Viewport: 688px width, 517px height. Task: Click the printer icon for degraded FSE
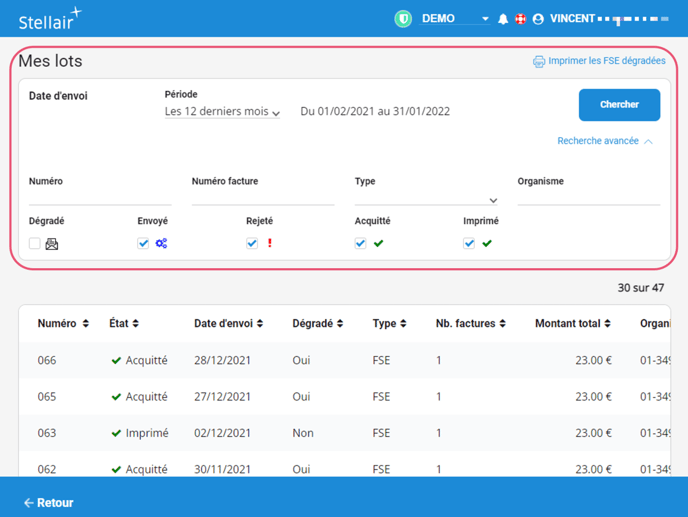click(539, 61)
